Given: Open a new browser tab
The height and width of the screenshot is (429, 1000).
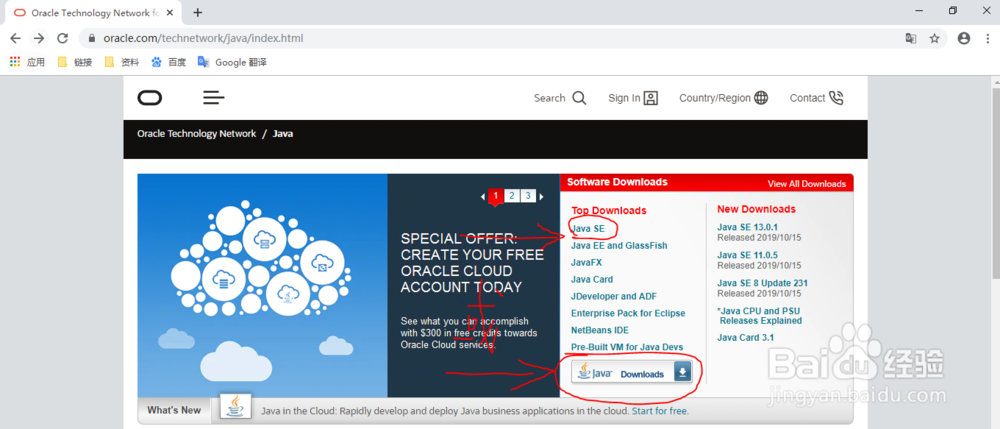Looking at the screenshot, I should tap(198, 12).
